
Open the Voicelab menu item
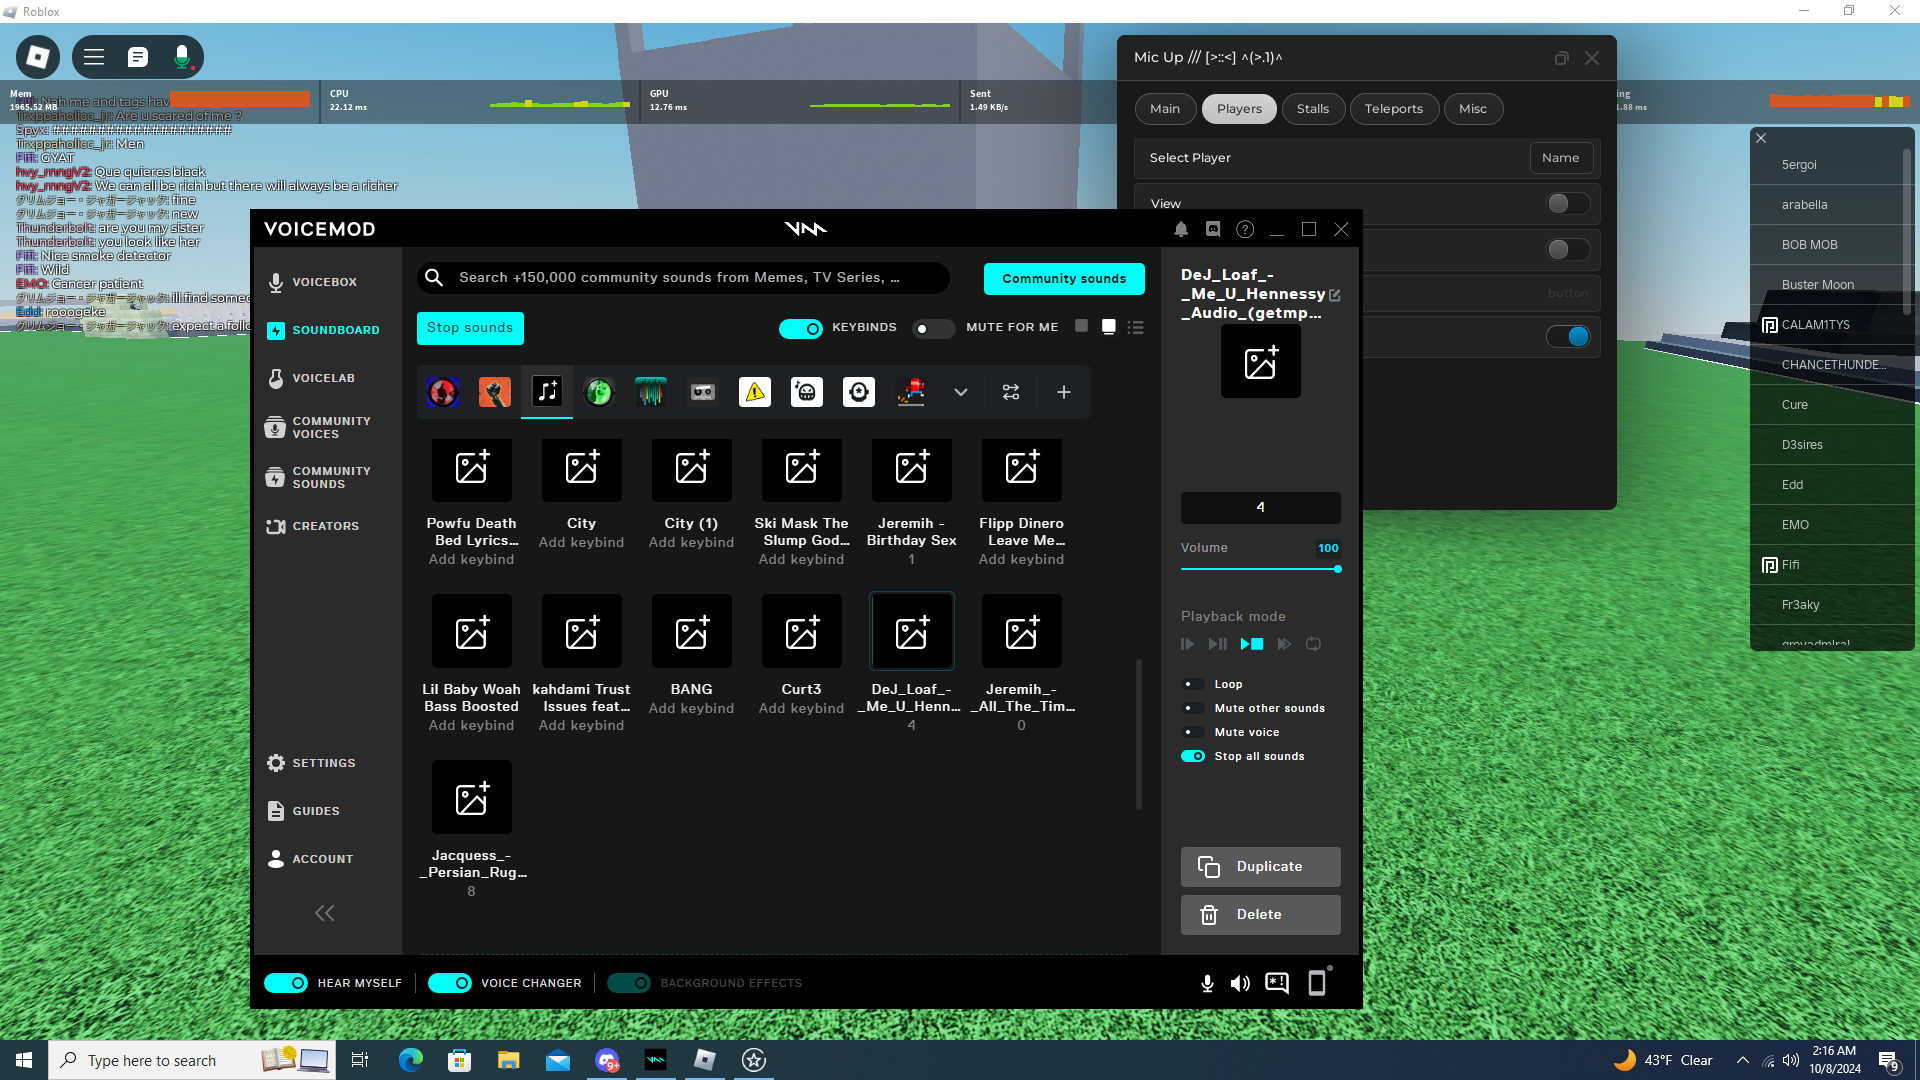pos(323,378)
